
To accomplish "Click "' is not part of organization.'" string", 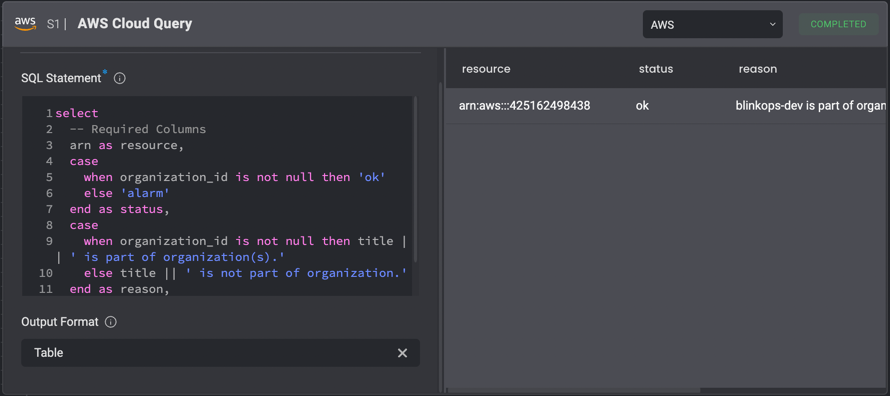I will click(x=296, y=273).
